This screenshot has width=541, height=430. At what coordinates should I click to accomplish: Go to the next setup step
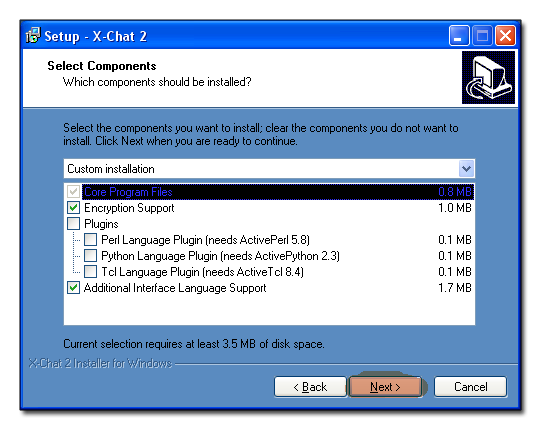click(x=385, y=387)
